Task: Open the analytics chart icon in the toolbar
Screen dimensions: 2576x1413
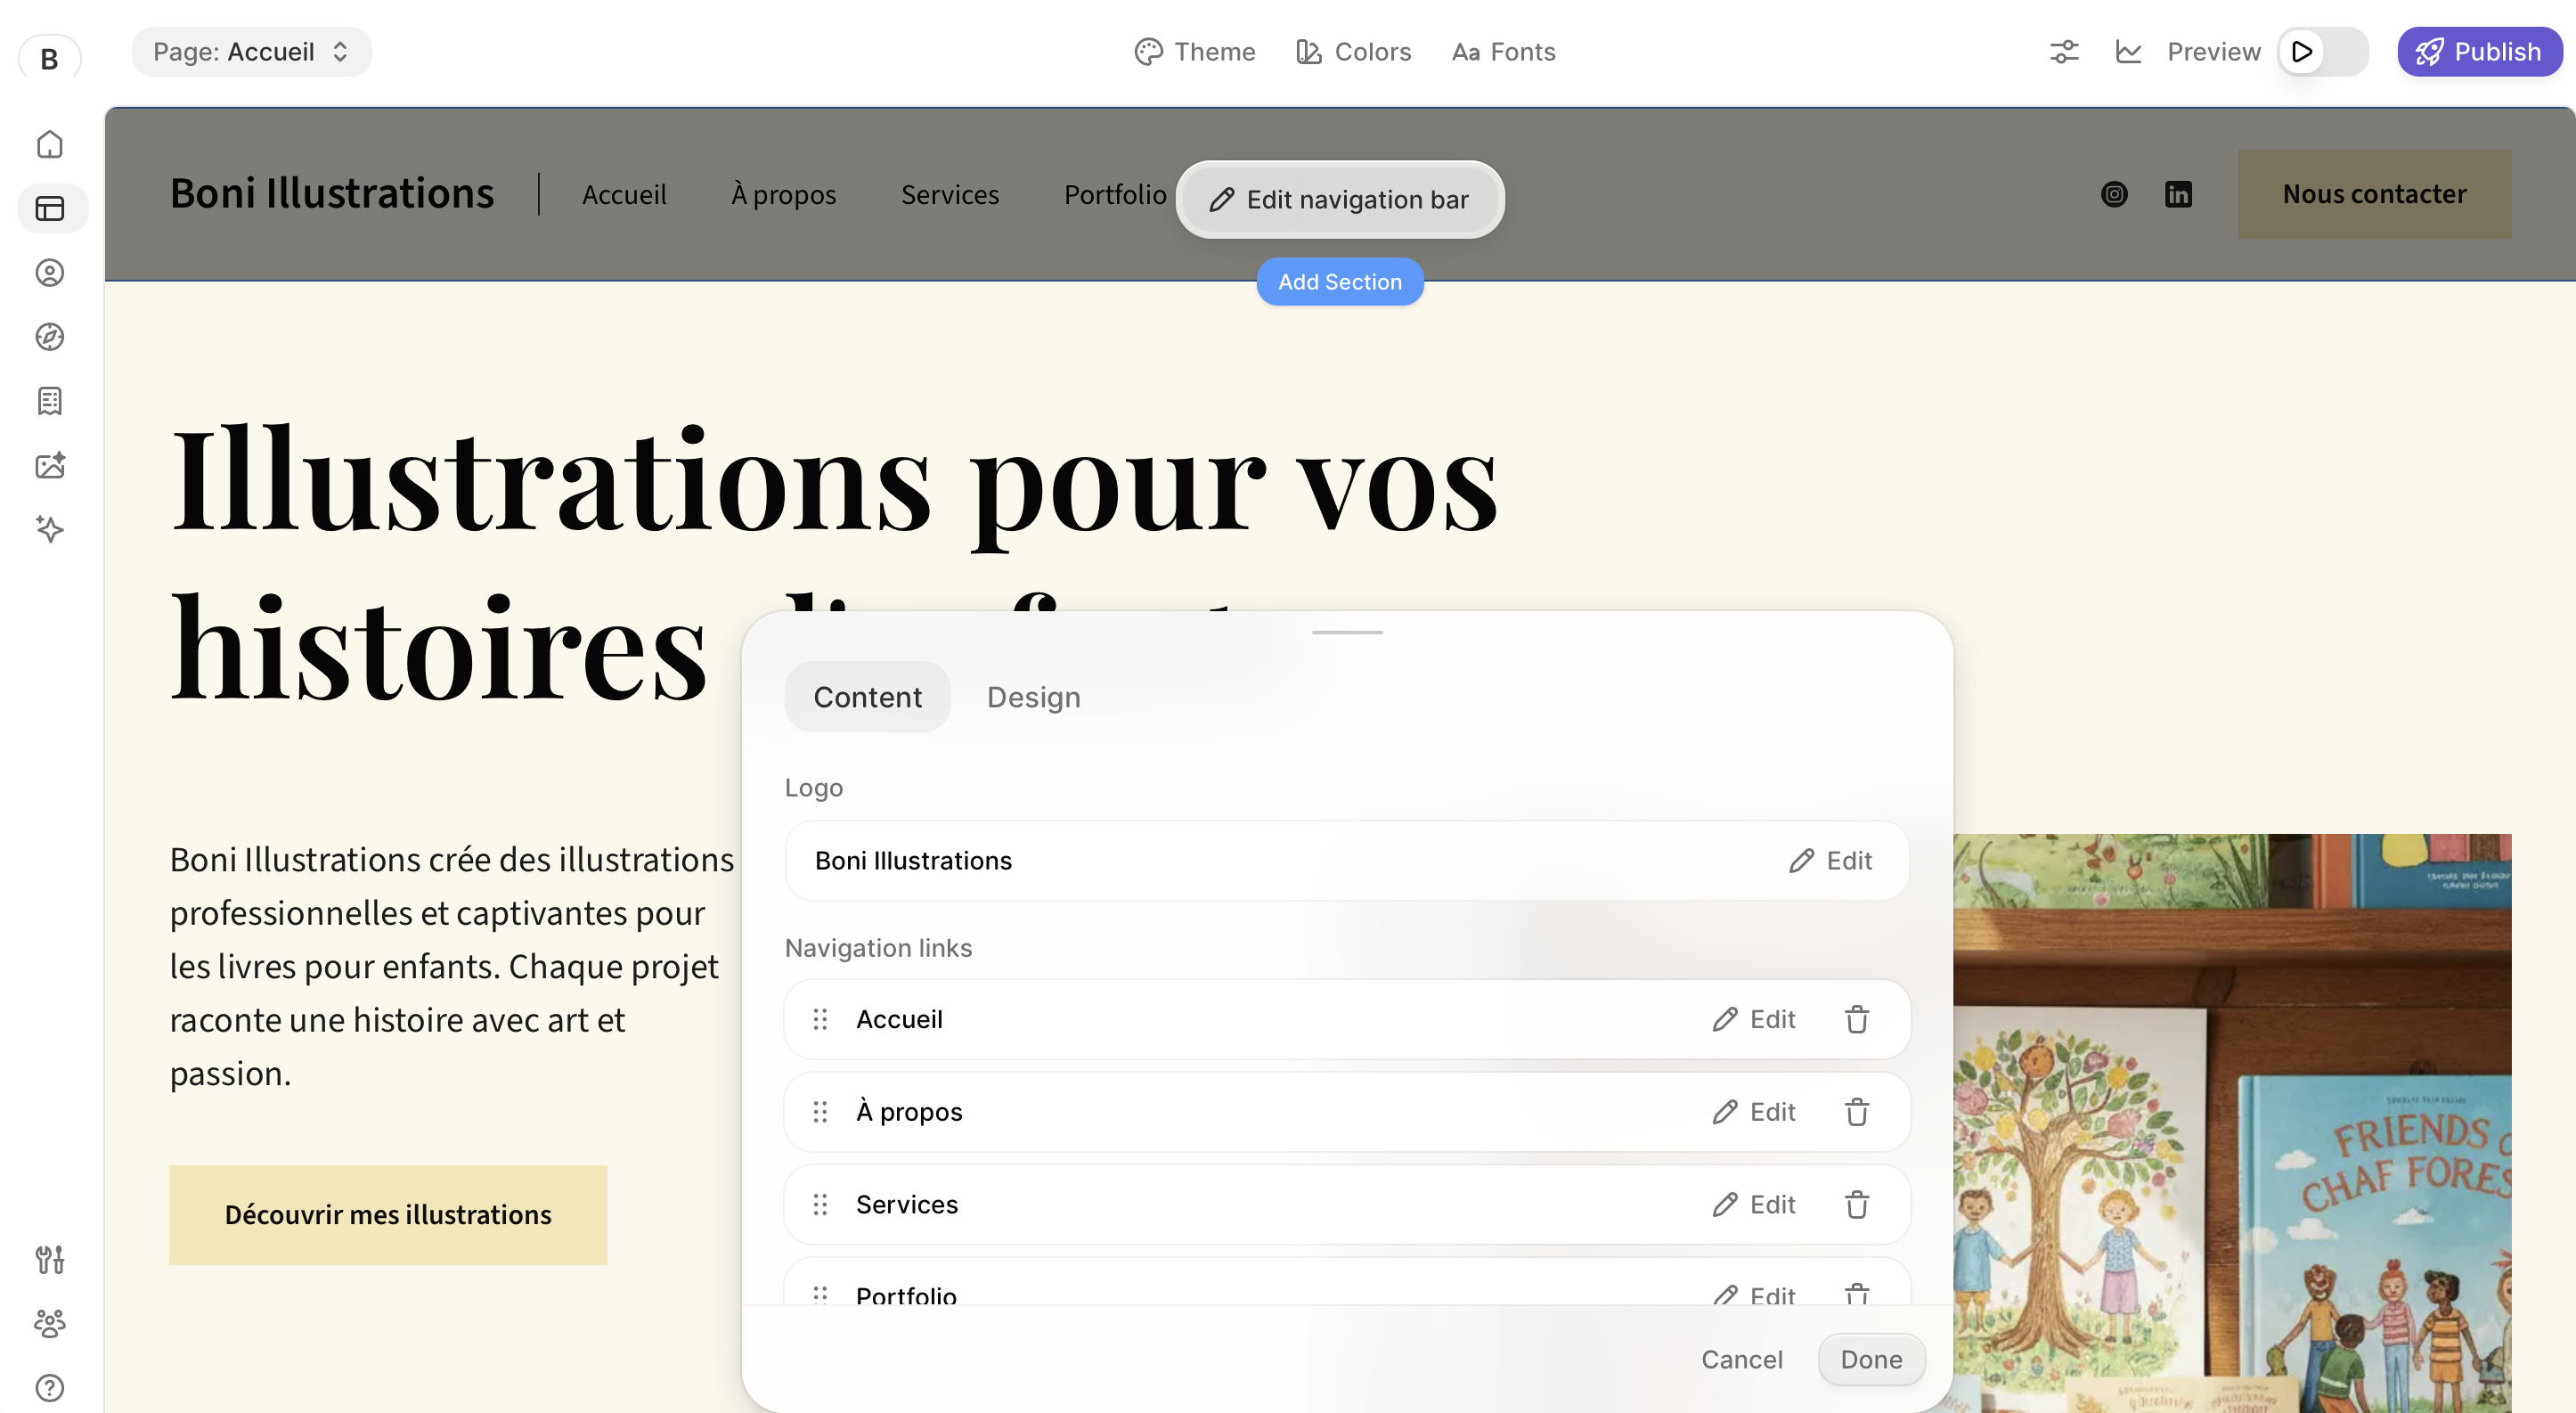Action: (x=2128, y=51)
